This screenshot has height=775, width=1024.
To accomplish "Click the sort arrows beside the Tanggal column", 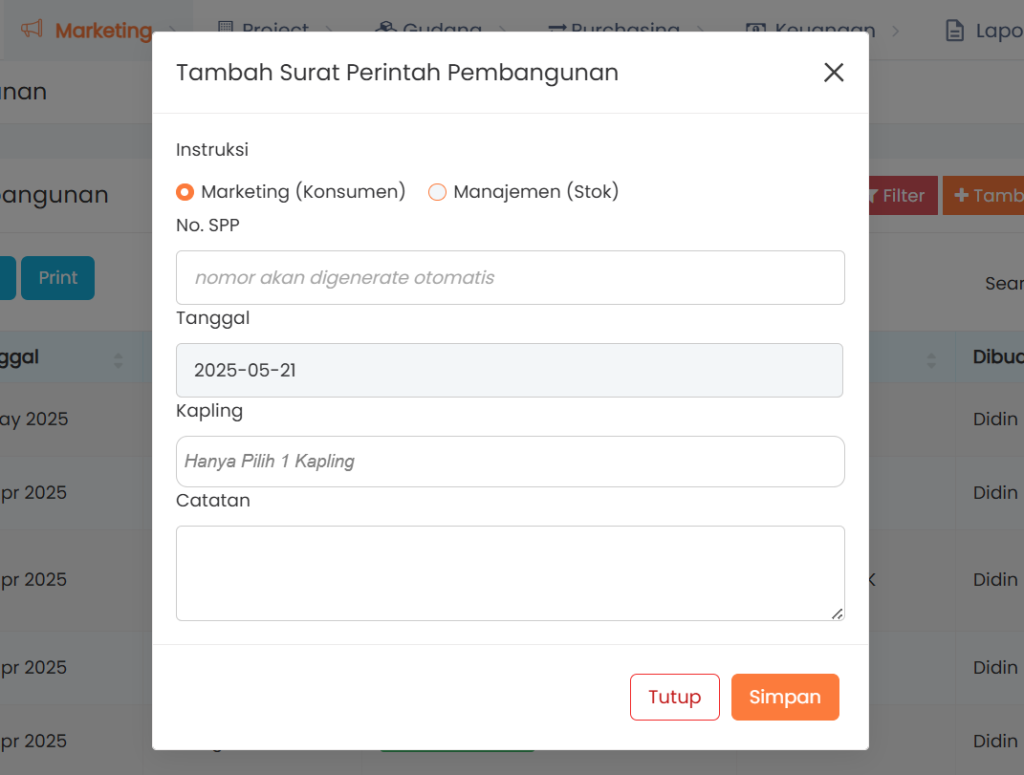I will click(x=118, y=359).
